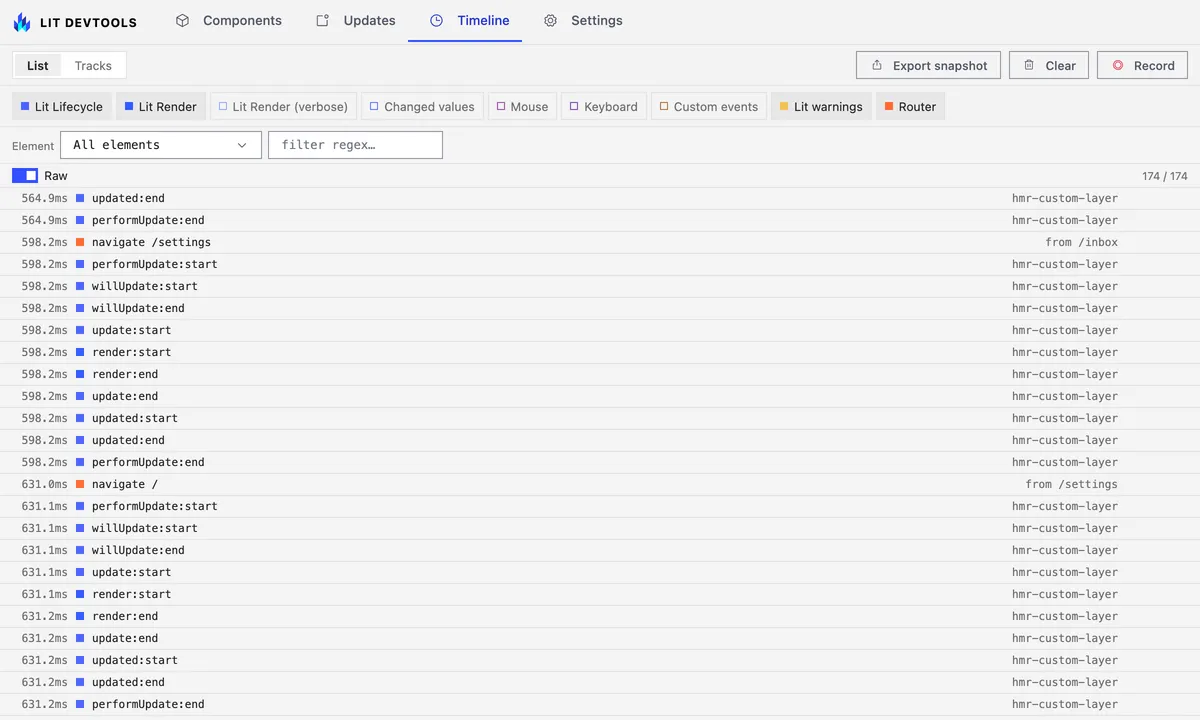
Task: Select the 598.2ms updated:start row
Action: [600, 418]
